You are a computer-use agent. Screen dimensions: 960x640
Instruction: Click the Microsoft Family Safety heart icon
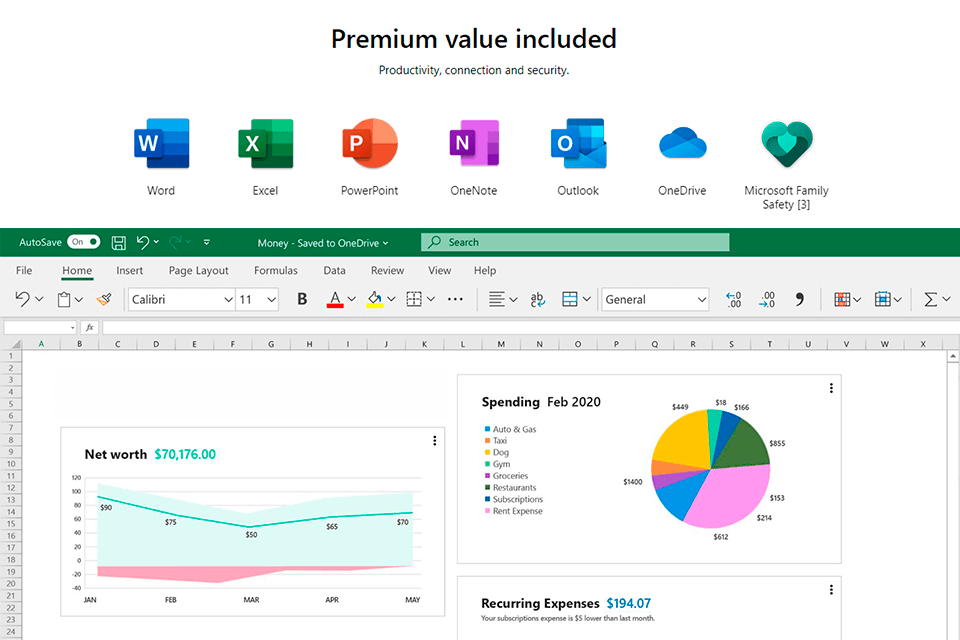point(787,144)
